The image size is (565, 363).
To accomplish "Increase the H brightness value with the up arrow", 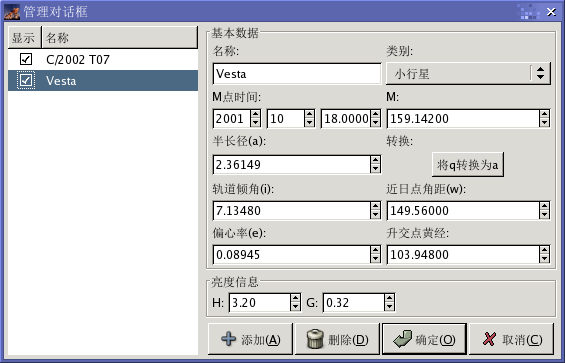I will pos(295,298).
